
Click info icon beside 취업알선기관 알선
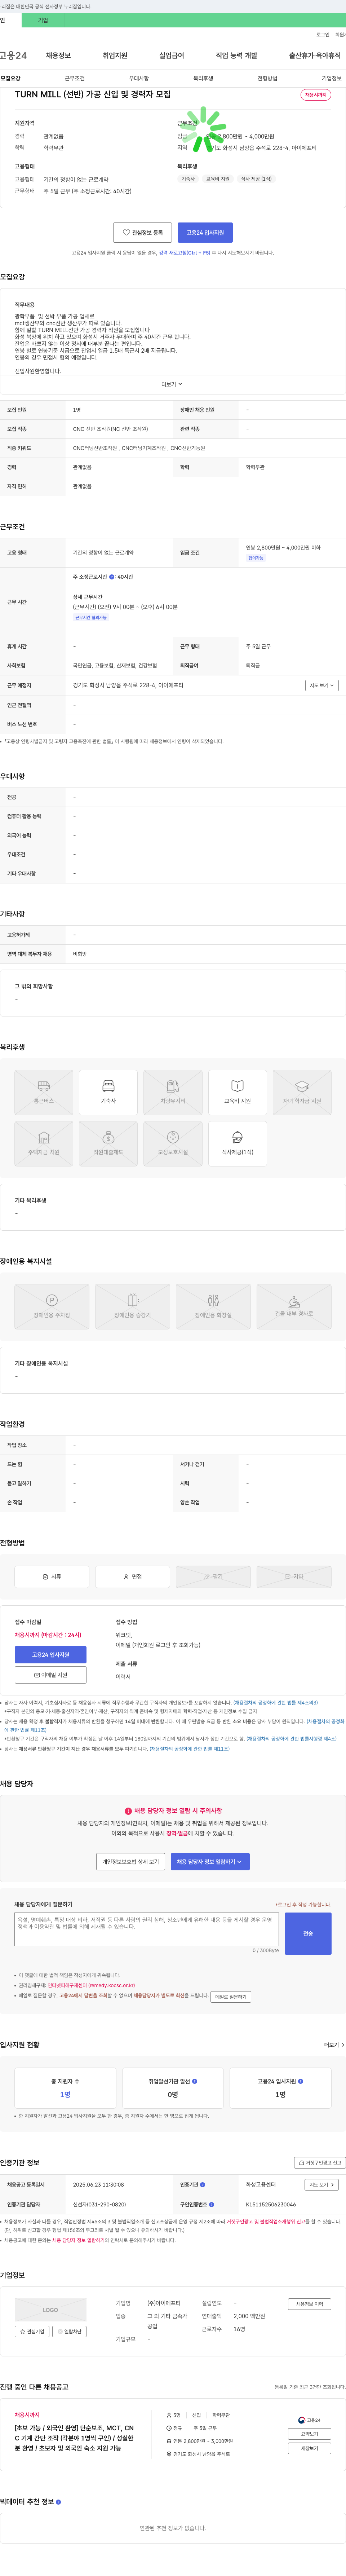point(195,2081)
